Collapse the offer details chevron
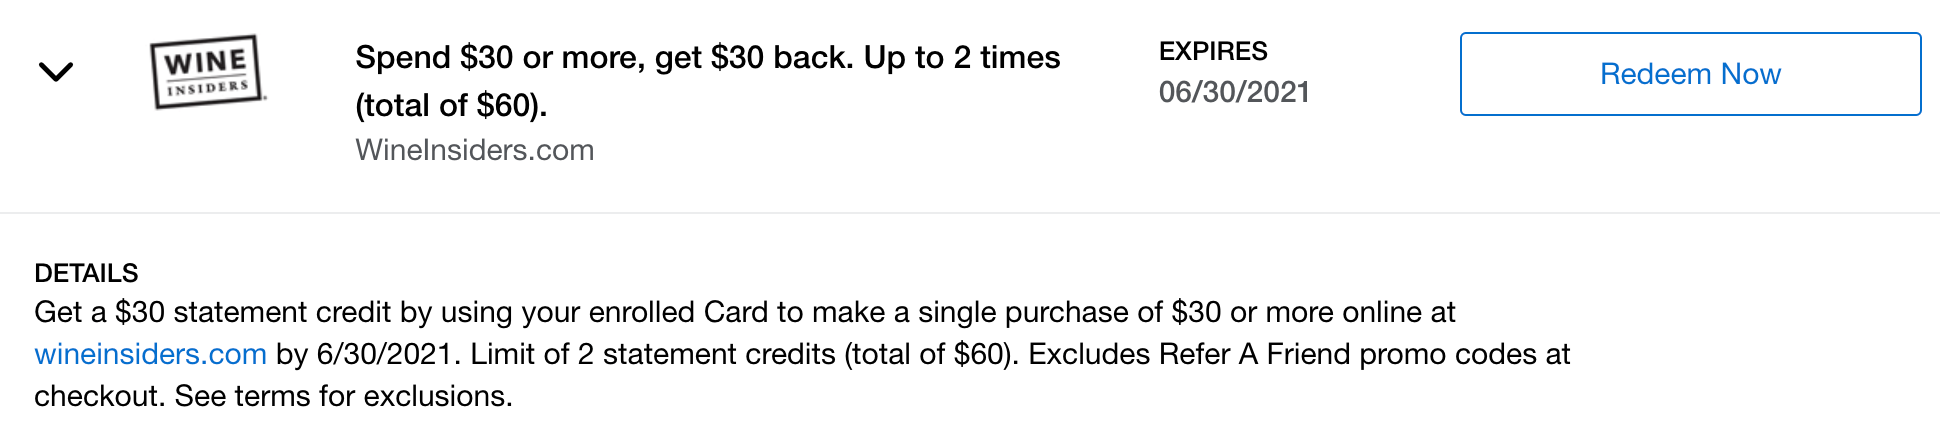 tap(56, 72)
